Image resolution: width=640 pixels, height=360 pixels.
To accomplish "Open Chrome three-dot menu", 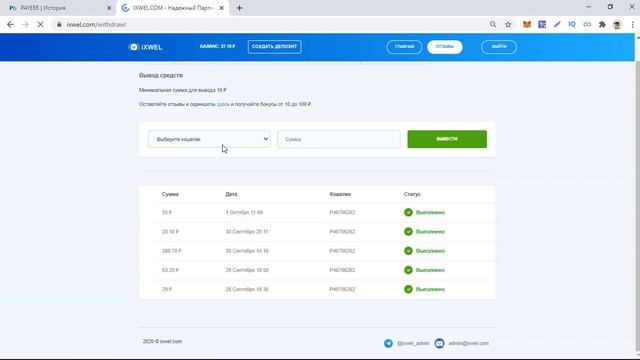I will 632,24.
